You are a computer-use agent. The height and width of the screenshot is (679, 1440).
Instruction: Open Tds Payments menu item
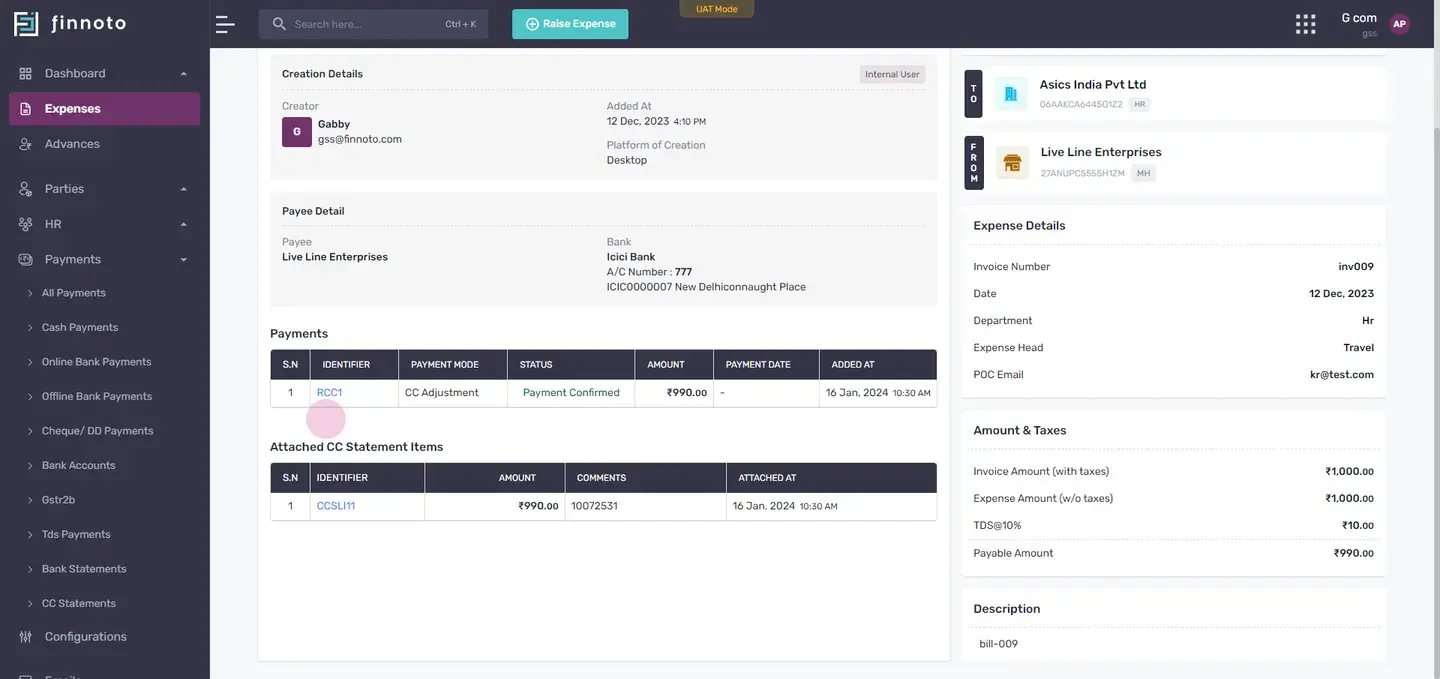[x=76, y=535]
